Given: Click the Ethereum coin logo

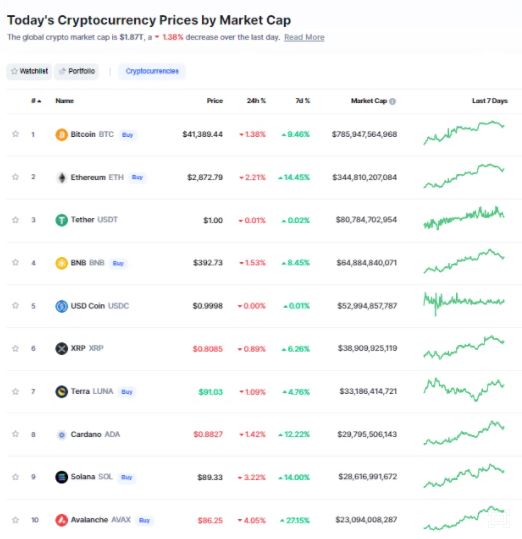Looking at the screenshot, I should pyautogui.click(x=62, y=177).
